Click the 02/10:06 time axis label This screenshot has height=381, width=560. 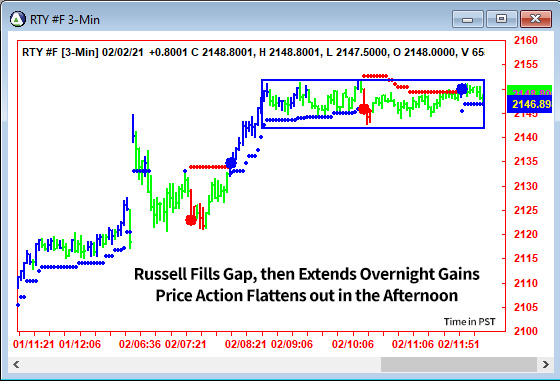pos(353,344)
